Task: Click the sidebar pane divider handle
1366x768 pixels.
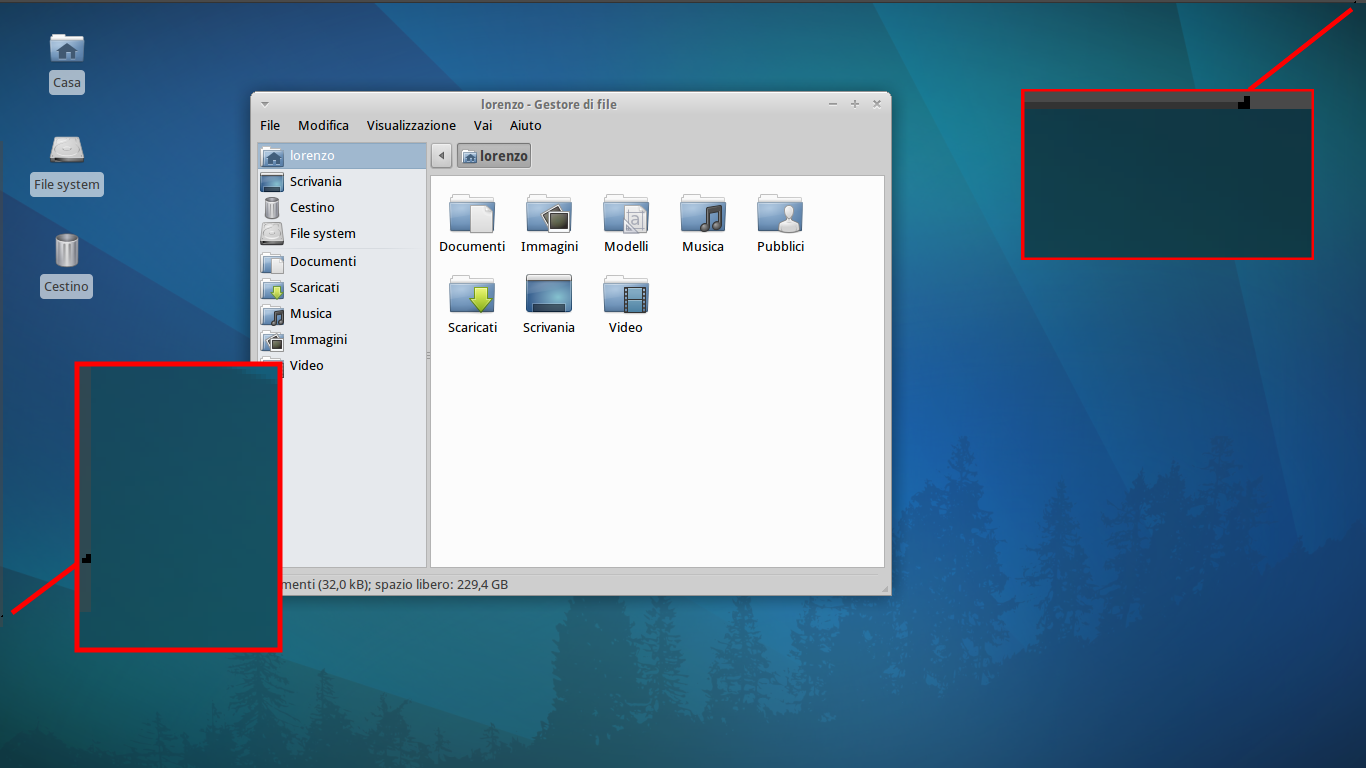Action: (428, 356)
